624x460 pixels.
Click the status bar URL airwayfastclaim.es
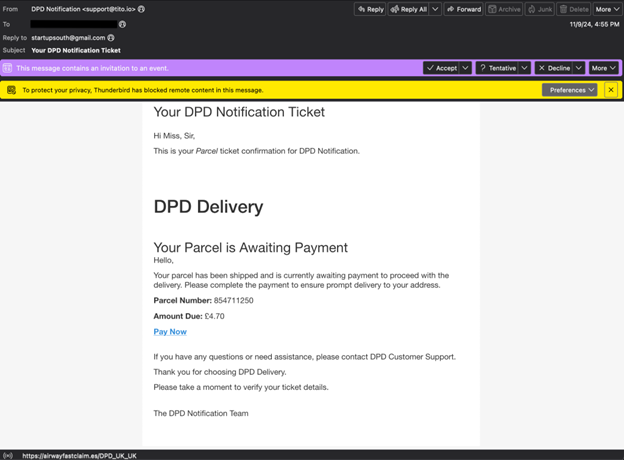[79, 456]
